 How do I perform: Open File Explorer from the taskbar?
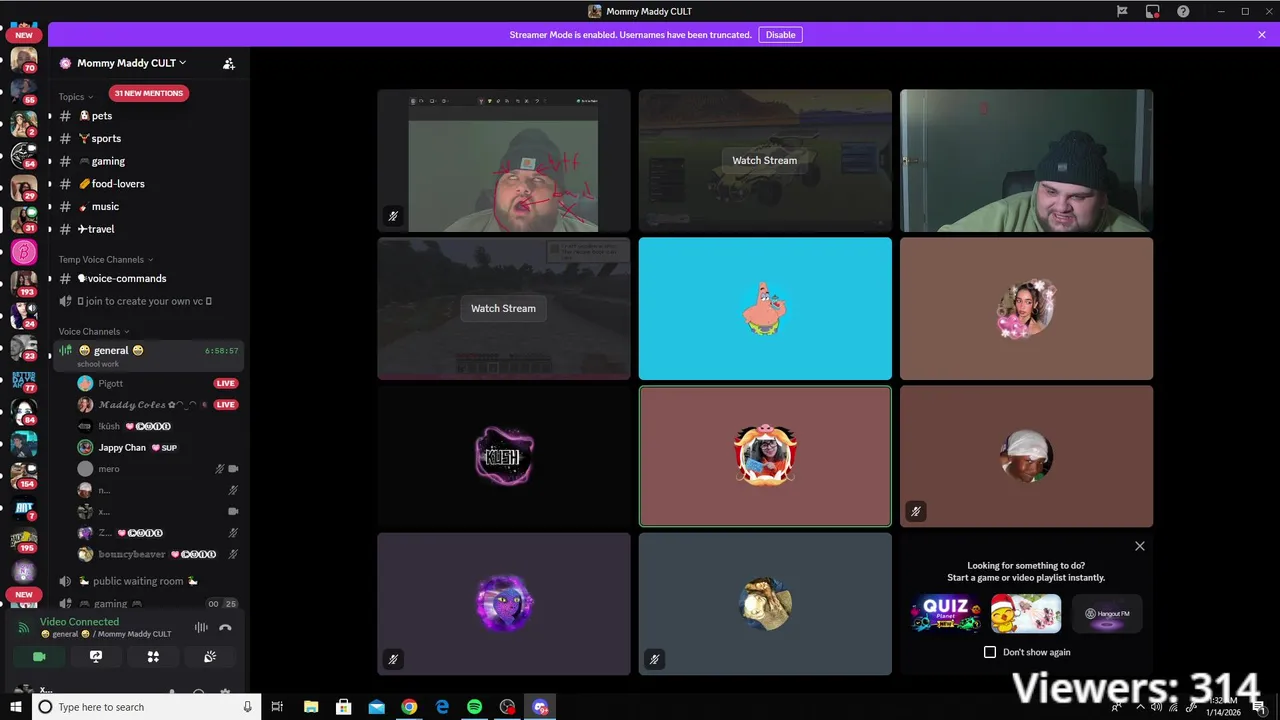310,707
